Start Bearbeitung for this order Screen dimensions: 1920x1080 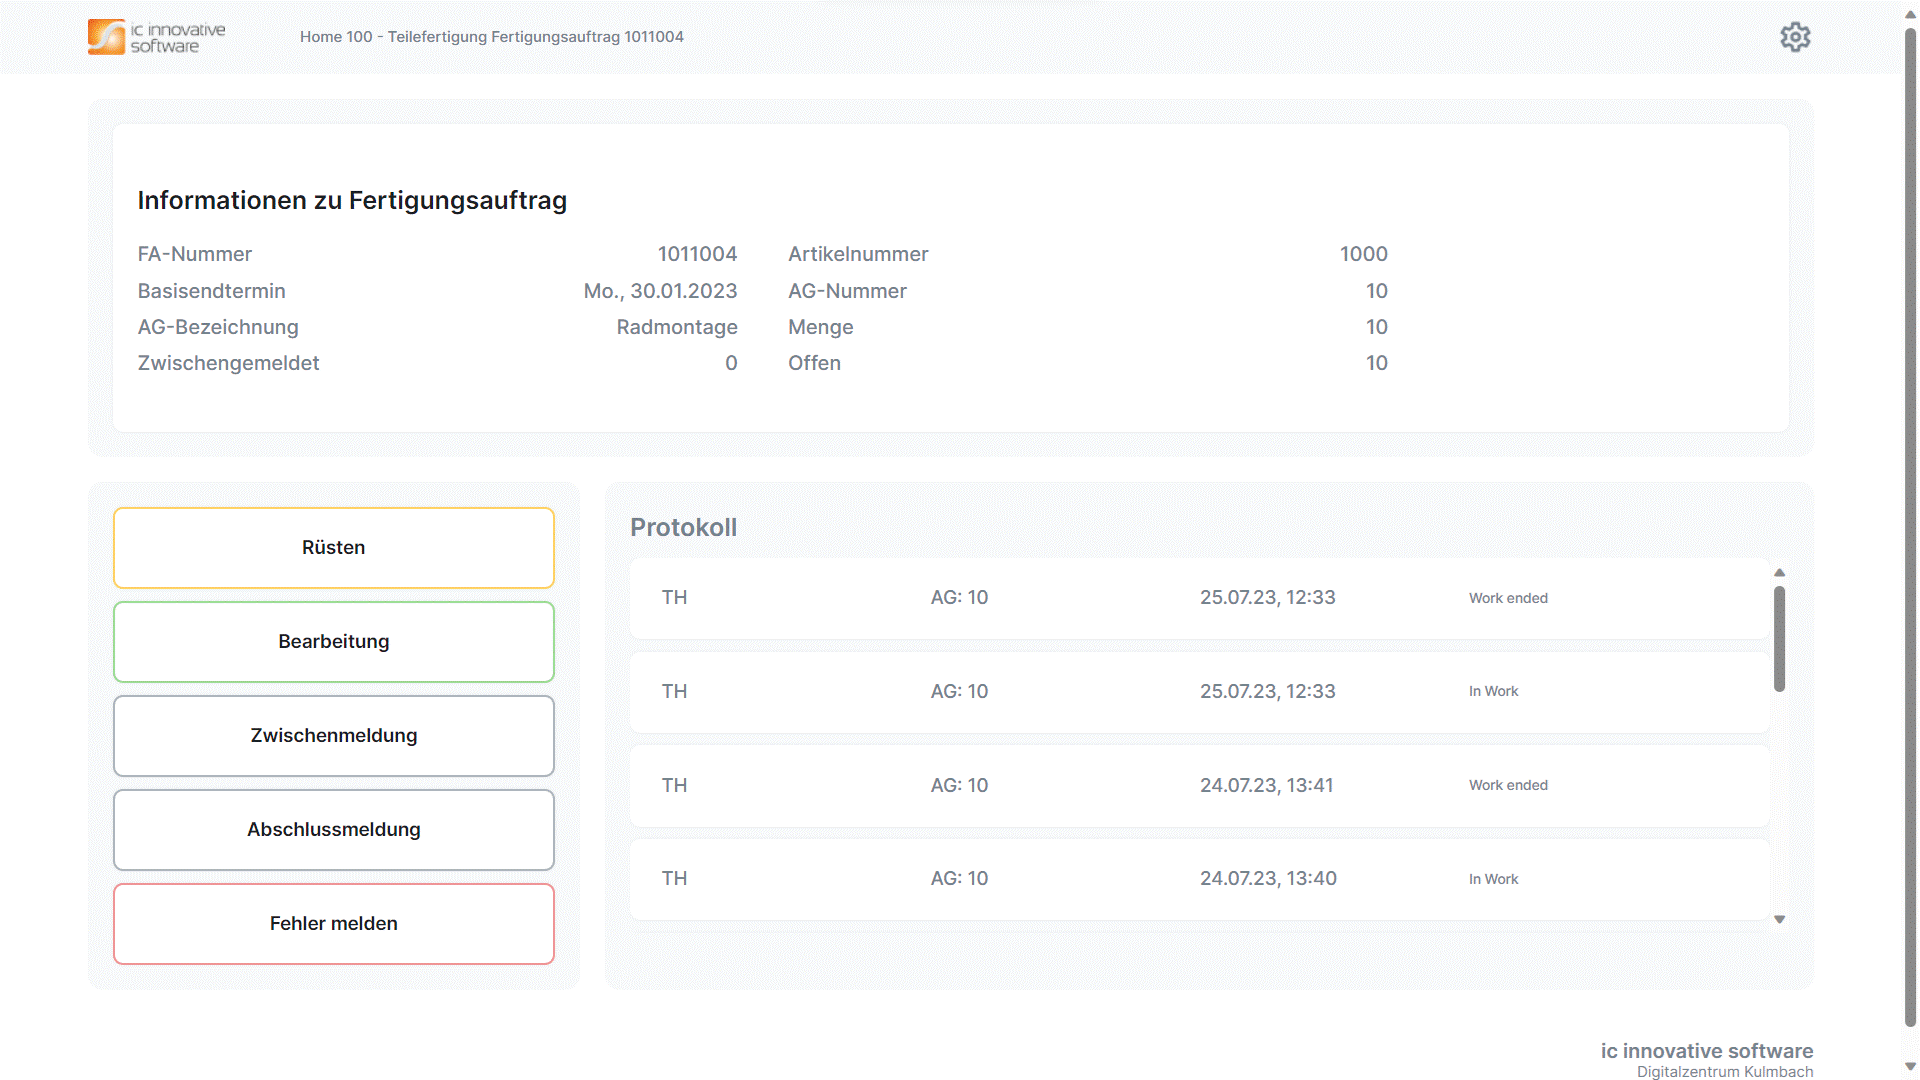pyautogui.click(x=333, y=642)
